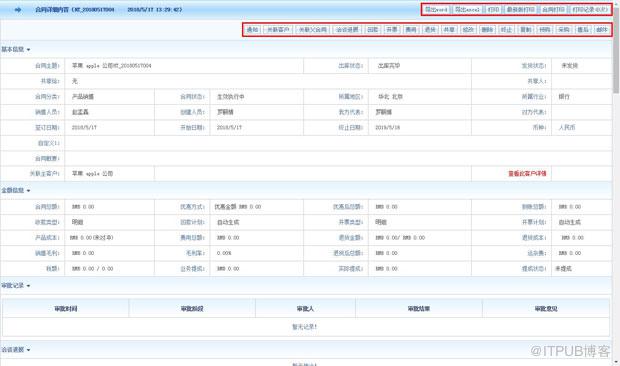
Task: Click the 银行 industry value
Action: (564, 96)
